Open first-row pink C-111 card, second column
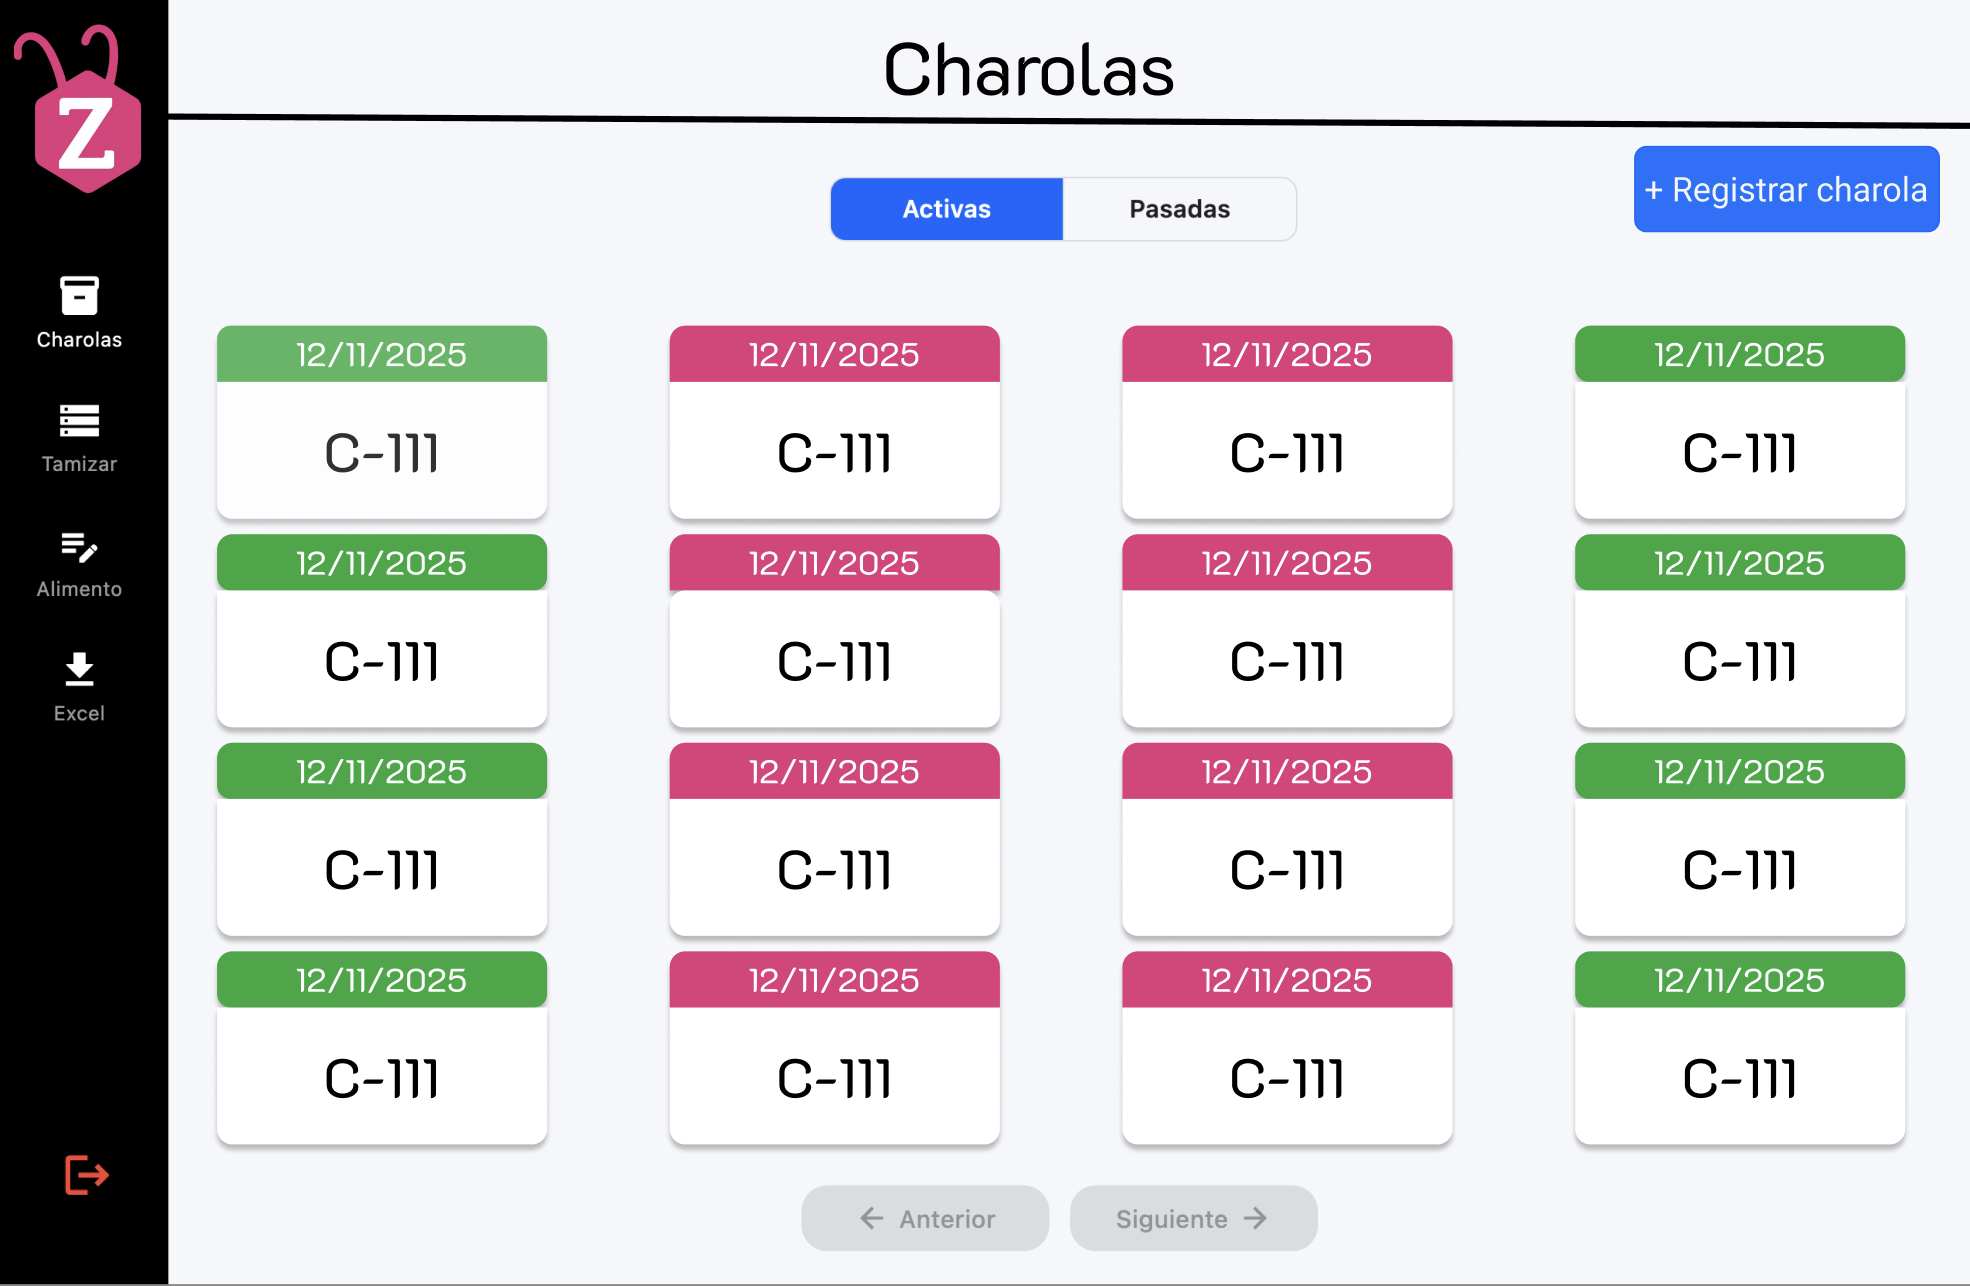Image resolution: width=1970 pixels, height=1286 pixels. click(834, 422)
